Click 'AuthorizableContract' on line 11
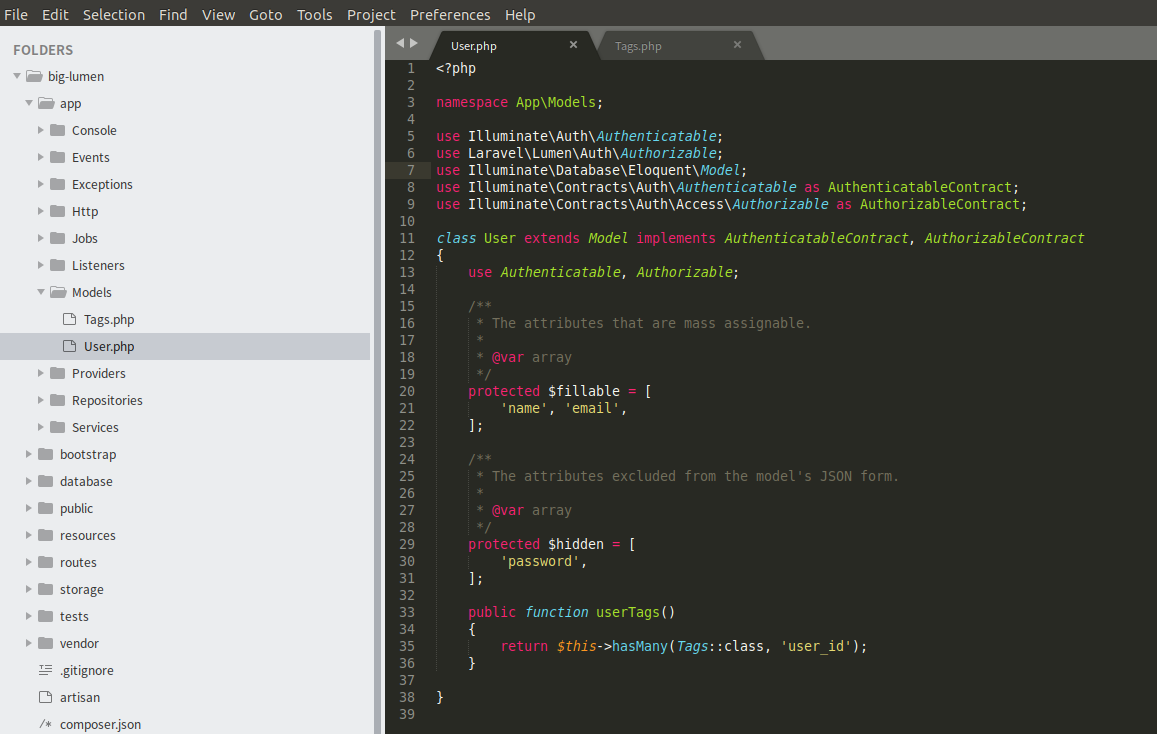 (1004, 238)
